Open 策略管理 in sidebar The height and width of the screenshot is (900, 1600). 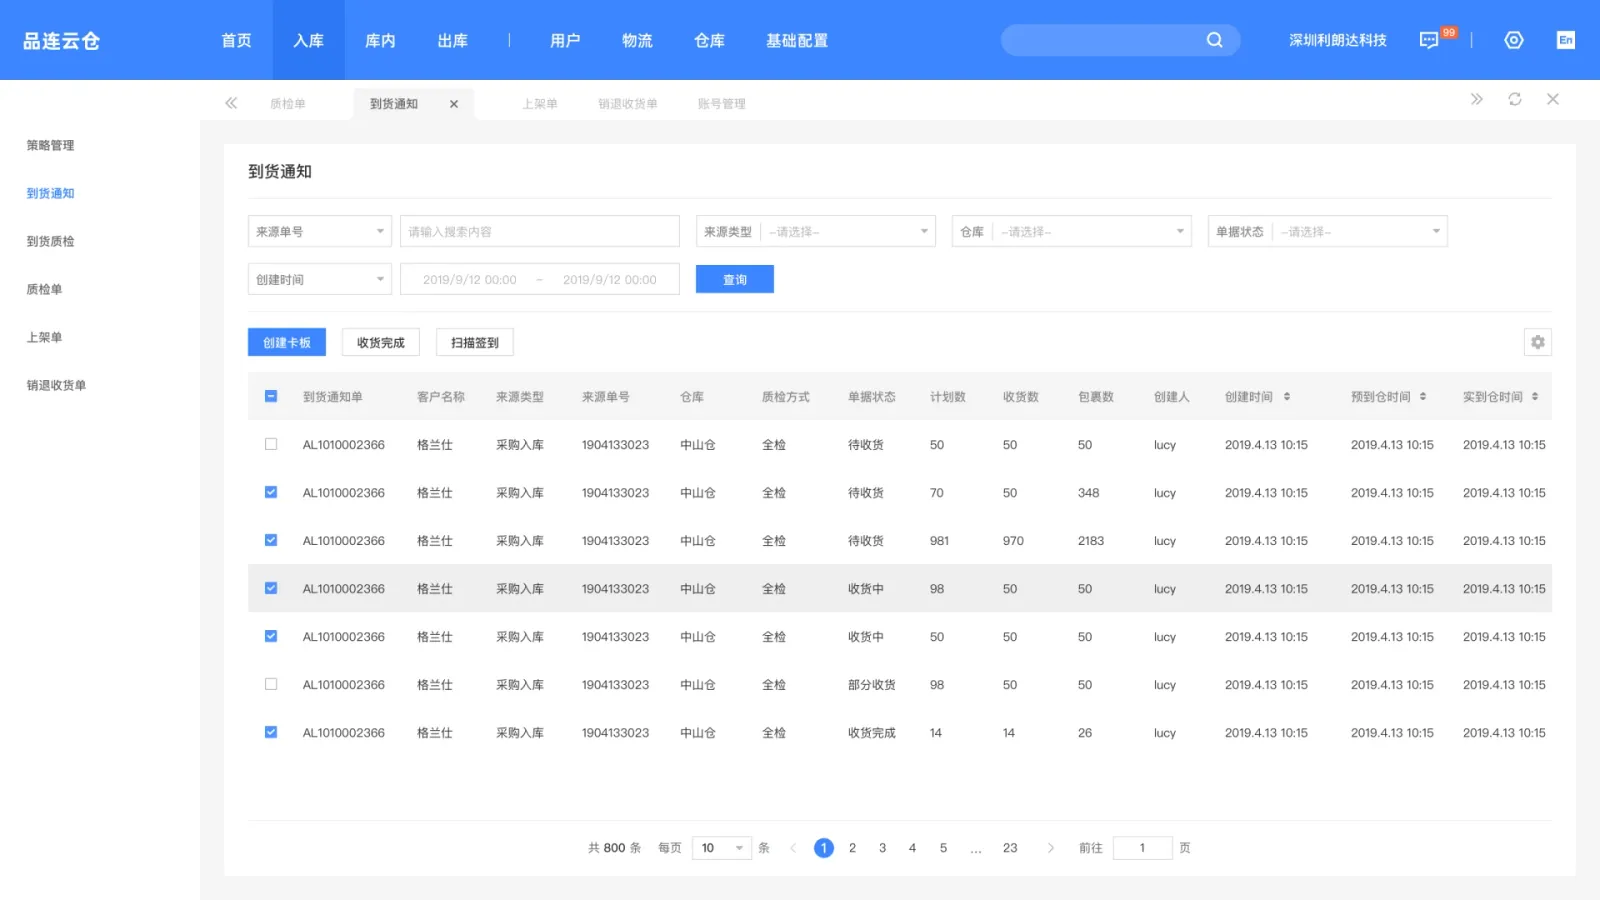point(50,145)
